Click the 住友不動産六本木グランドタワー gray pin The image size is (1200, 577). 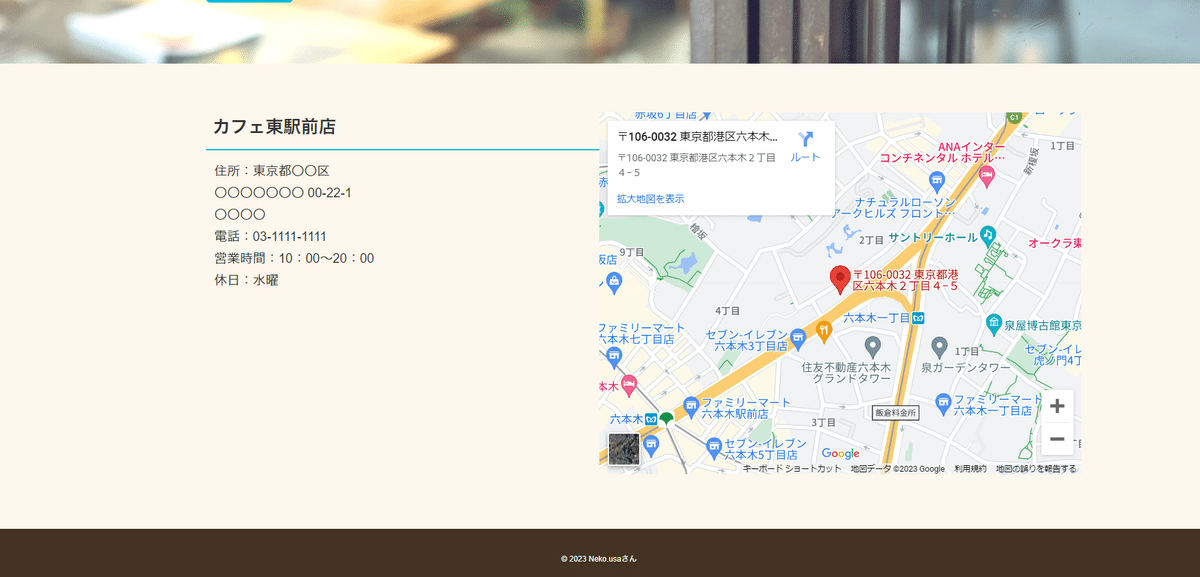873,347
